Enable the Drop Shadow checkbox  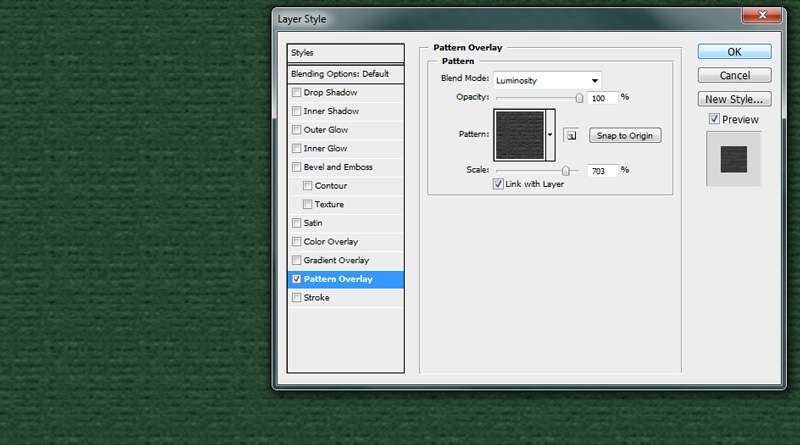coord(296,93)
